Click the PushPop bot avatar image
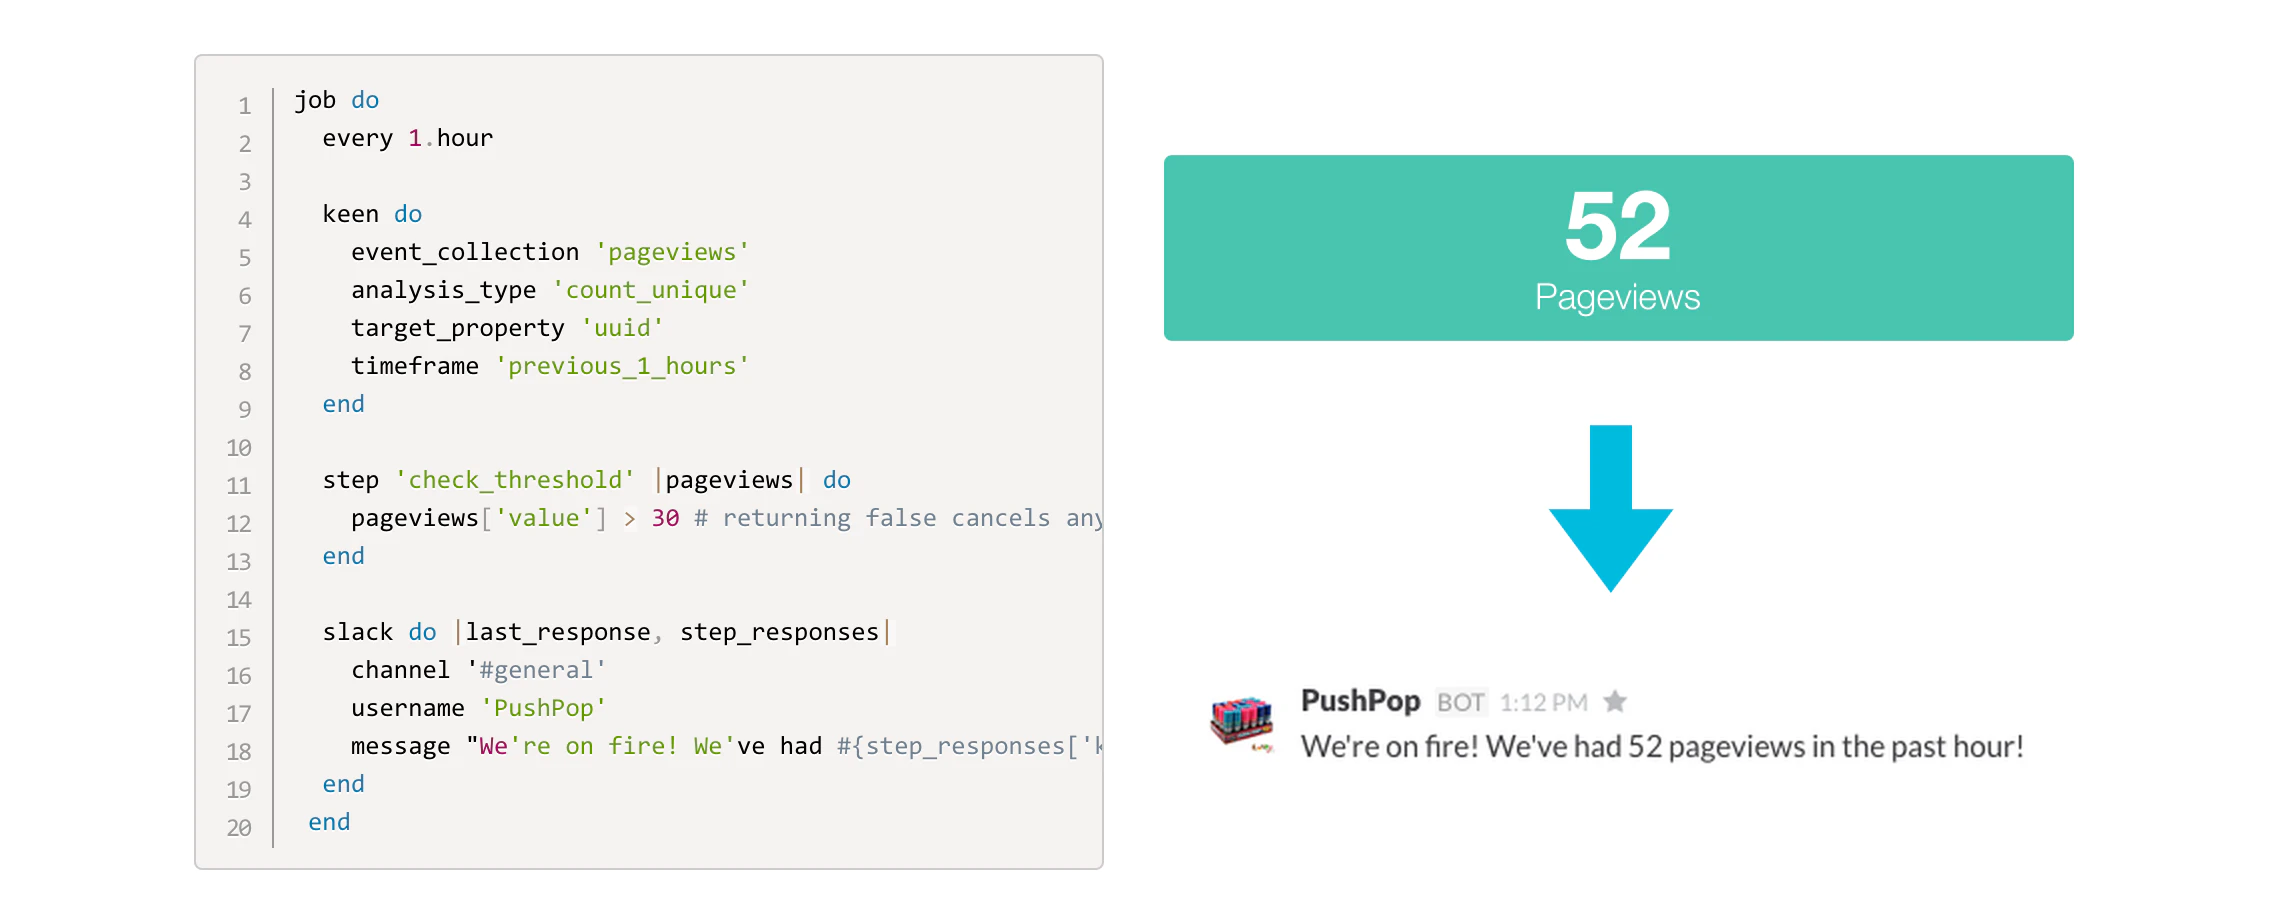Viewport: 2272px width, 902px height. 1241,724
